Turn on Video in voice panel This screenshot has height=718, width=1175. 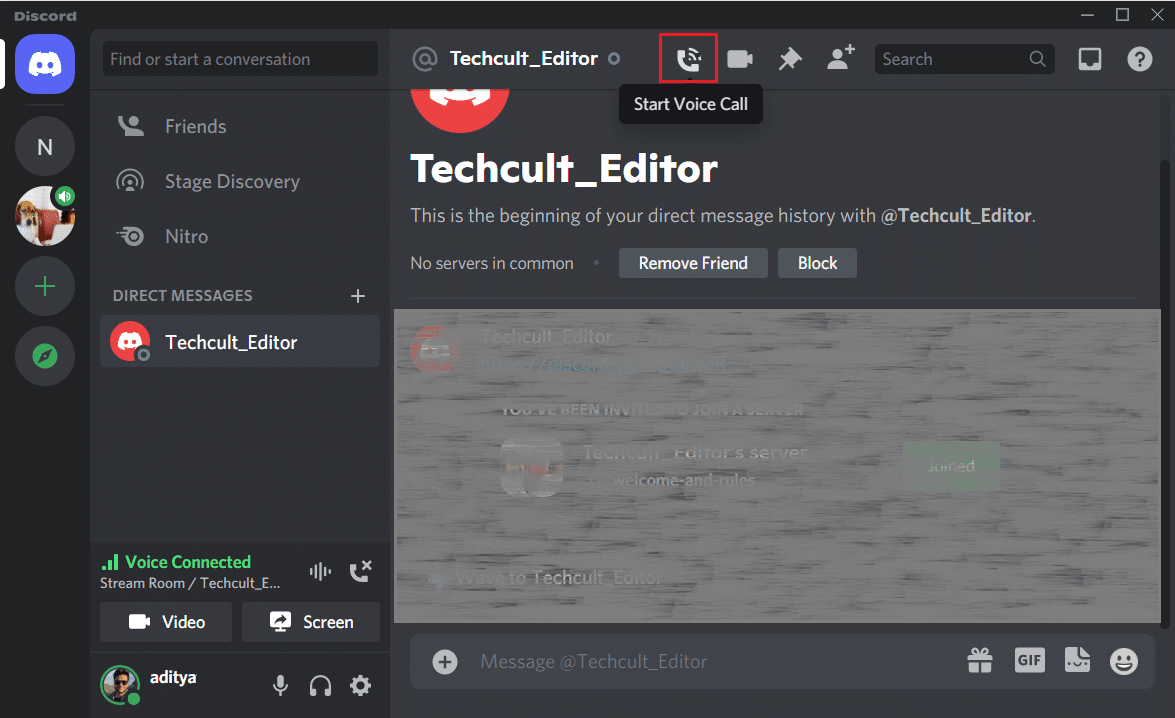coord(166,622)
